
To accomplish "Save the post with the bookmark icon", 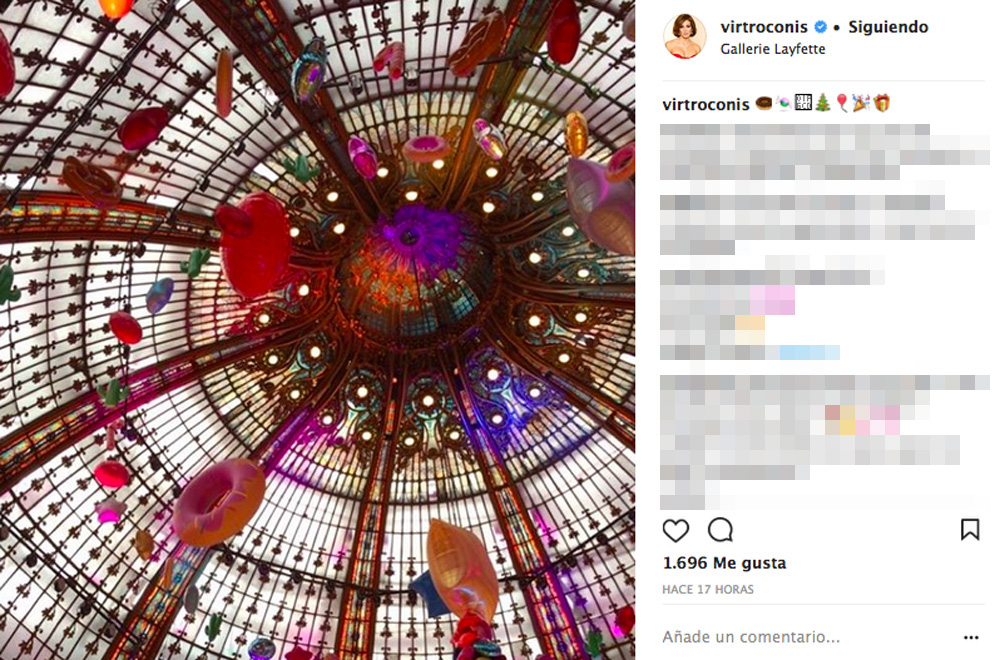I will 969,529.
